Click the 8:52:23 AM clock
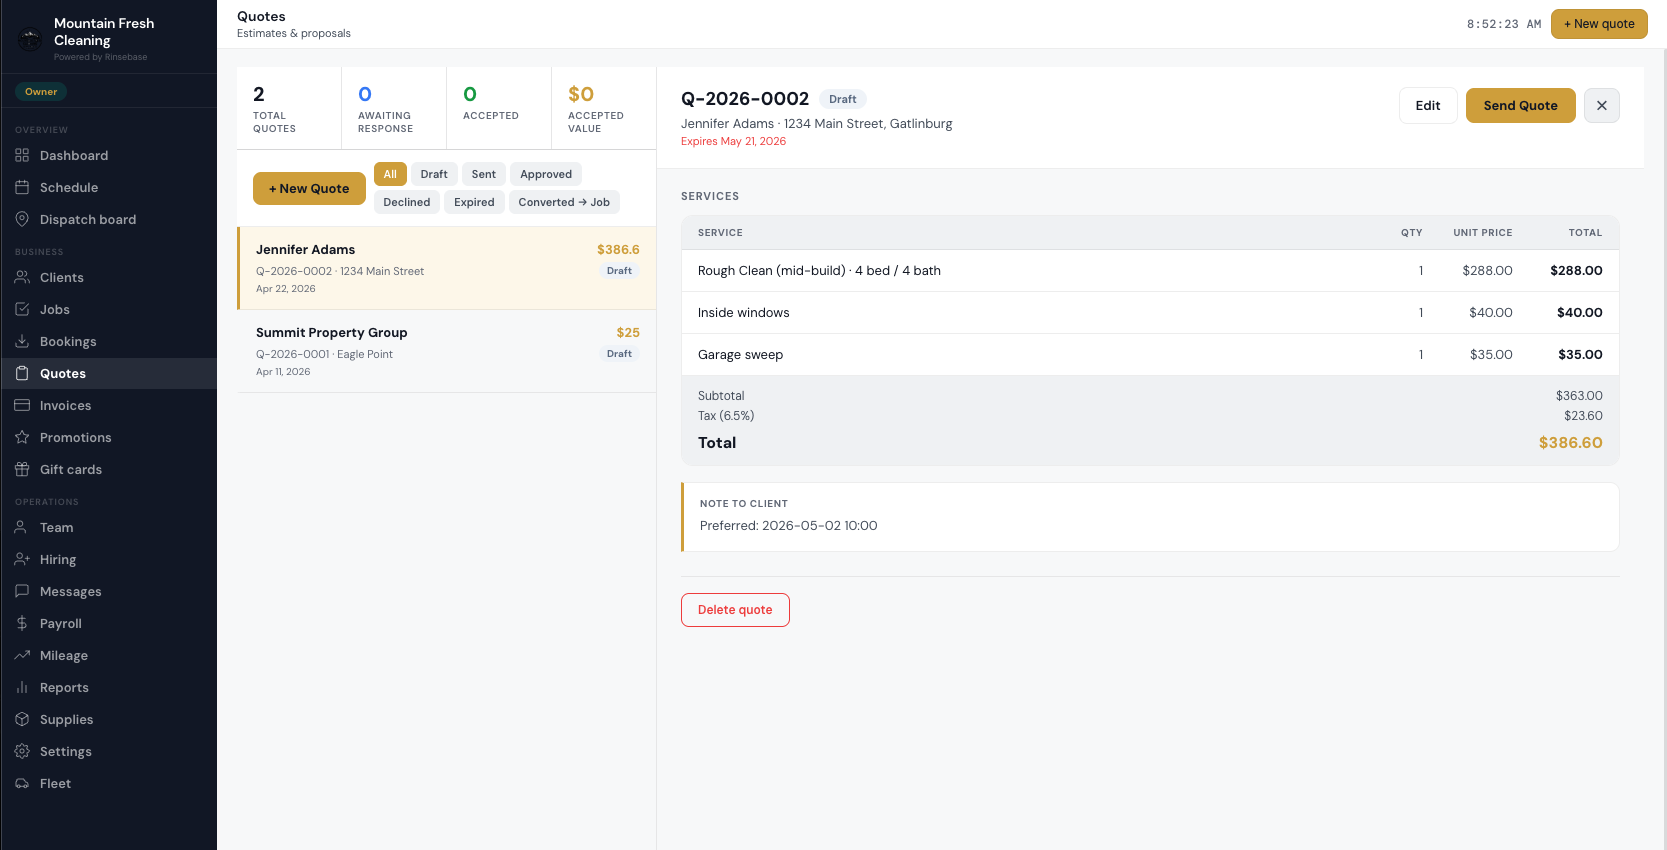The width and height of the screenshot is (1667, 850). 1504,24
